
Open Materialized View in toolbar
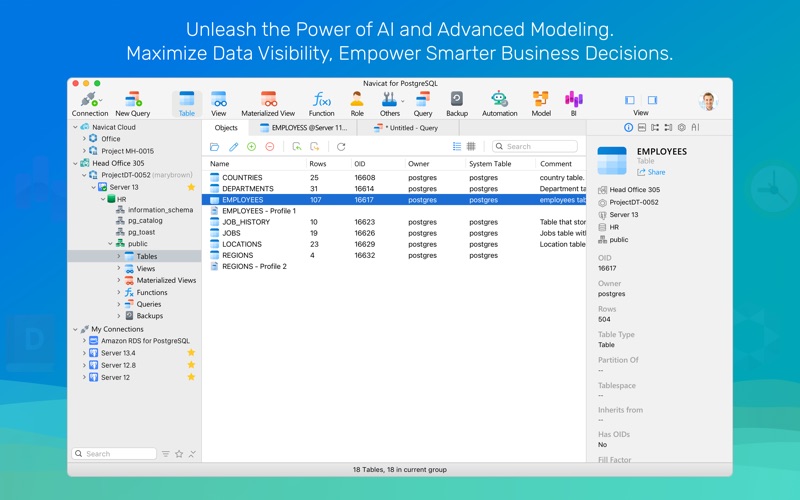[268, 104]
